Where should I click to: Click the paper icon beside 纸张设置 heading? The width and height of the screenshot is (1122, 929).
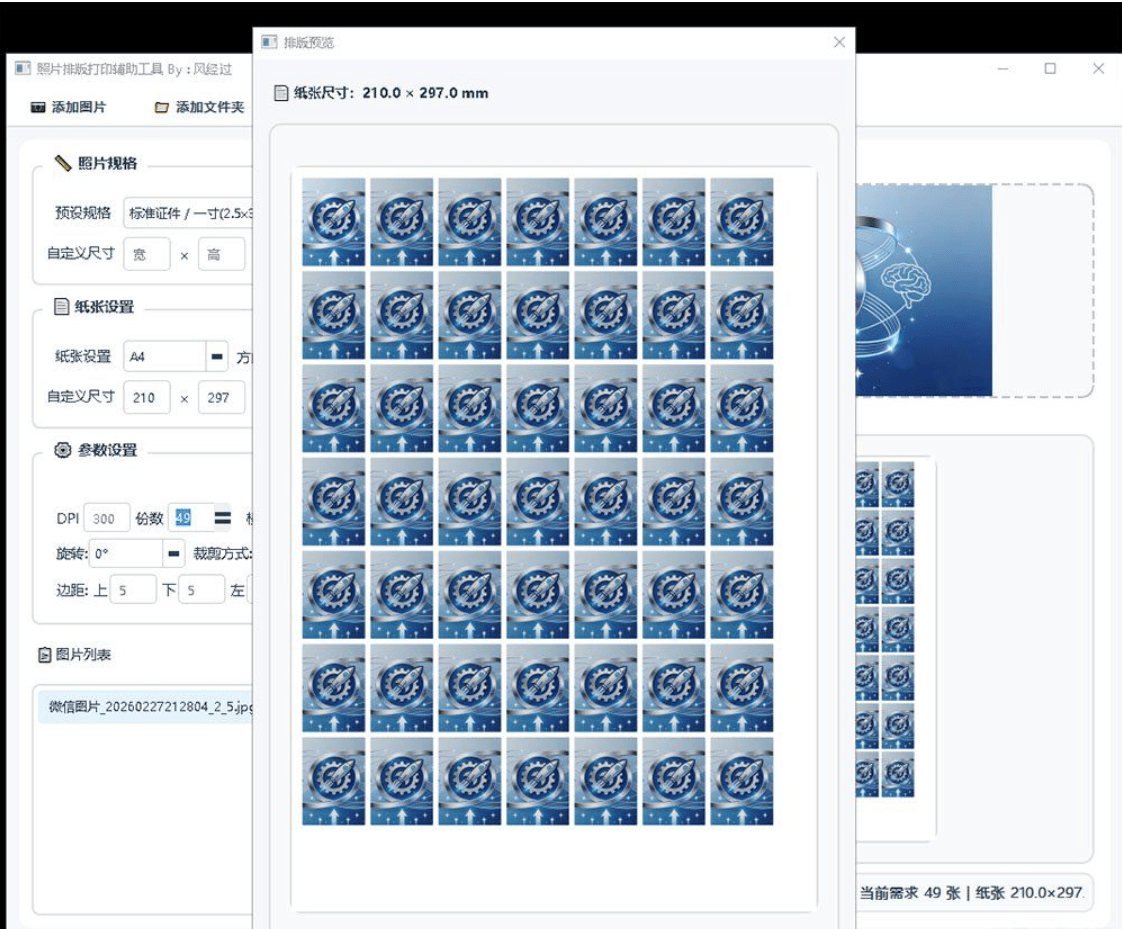[62, 307]
